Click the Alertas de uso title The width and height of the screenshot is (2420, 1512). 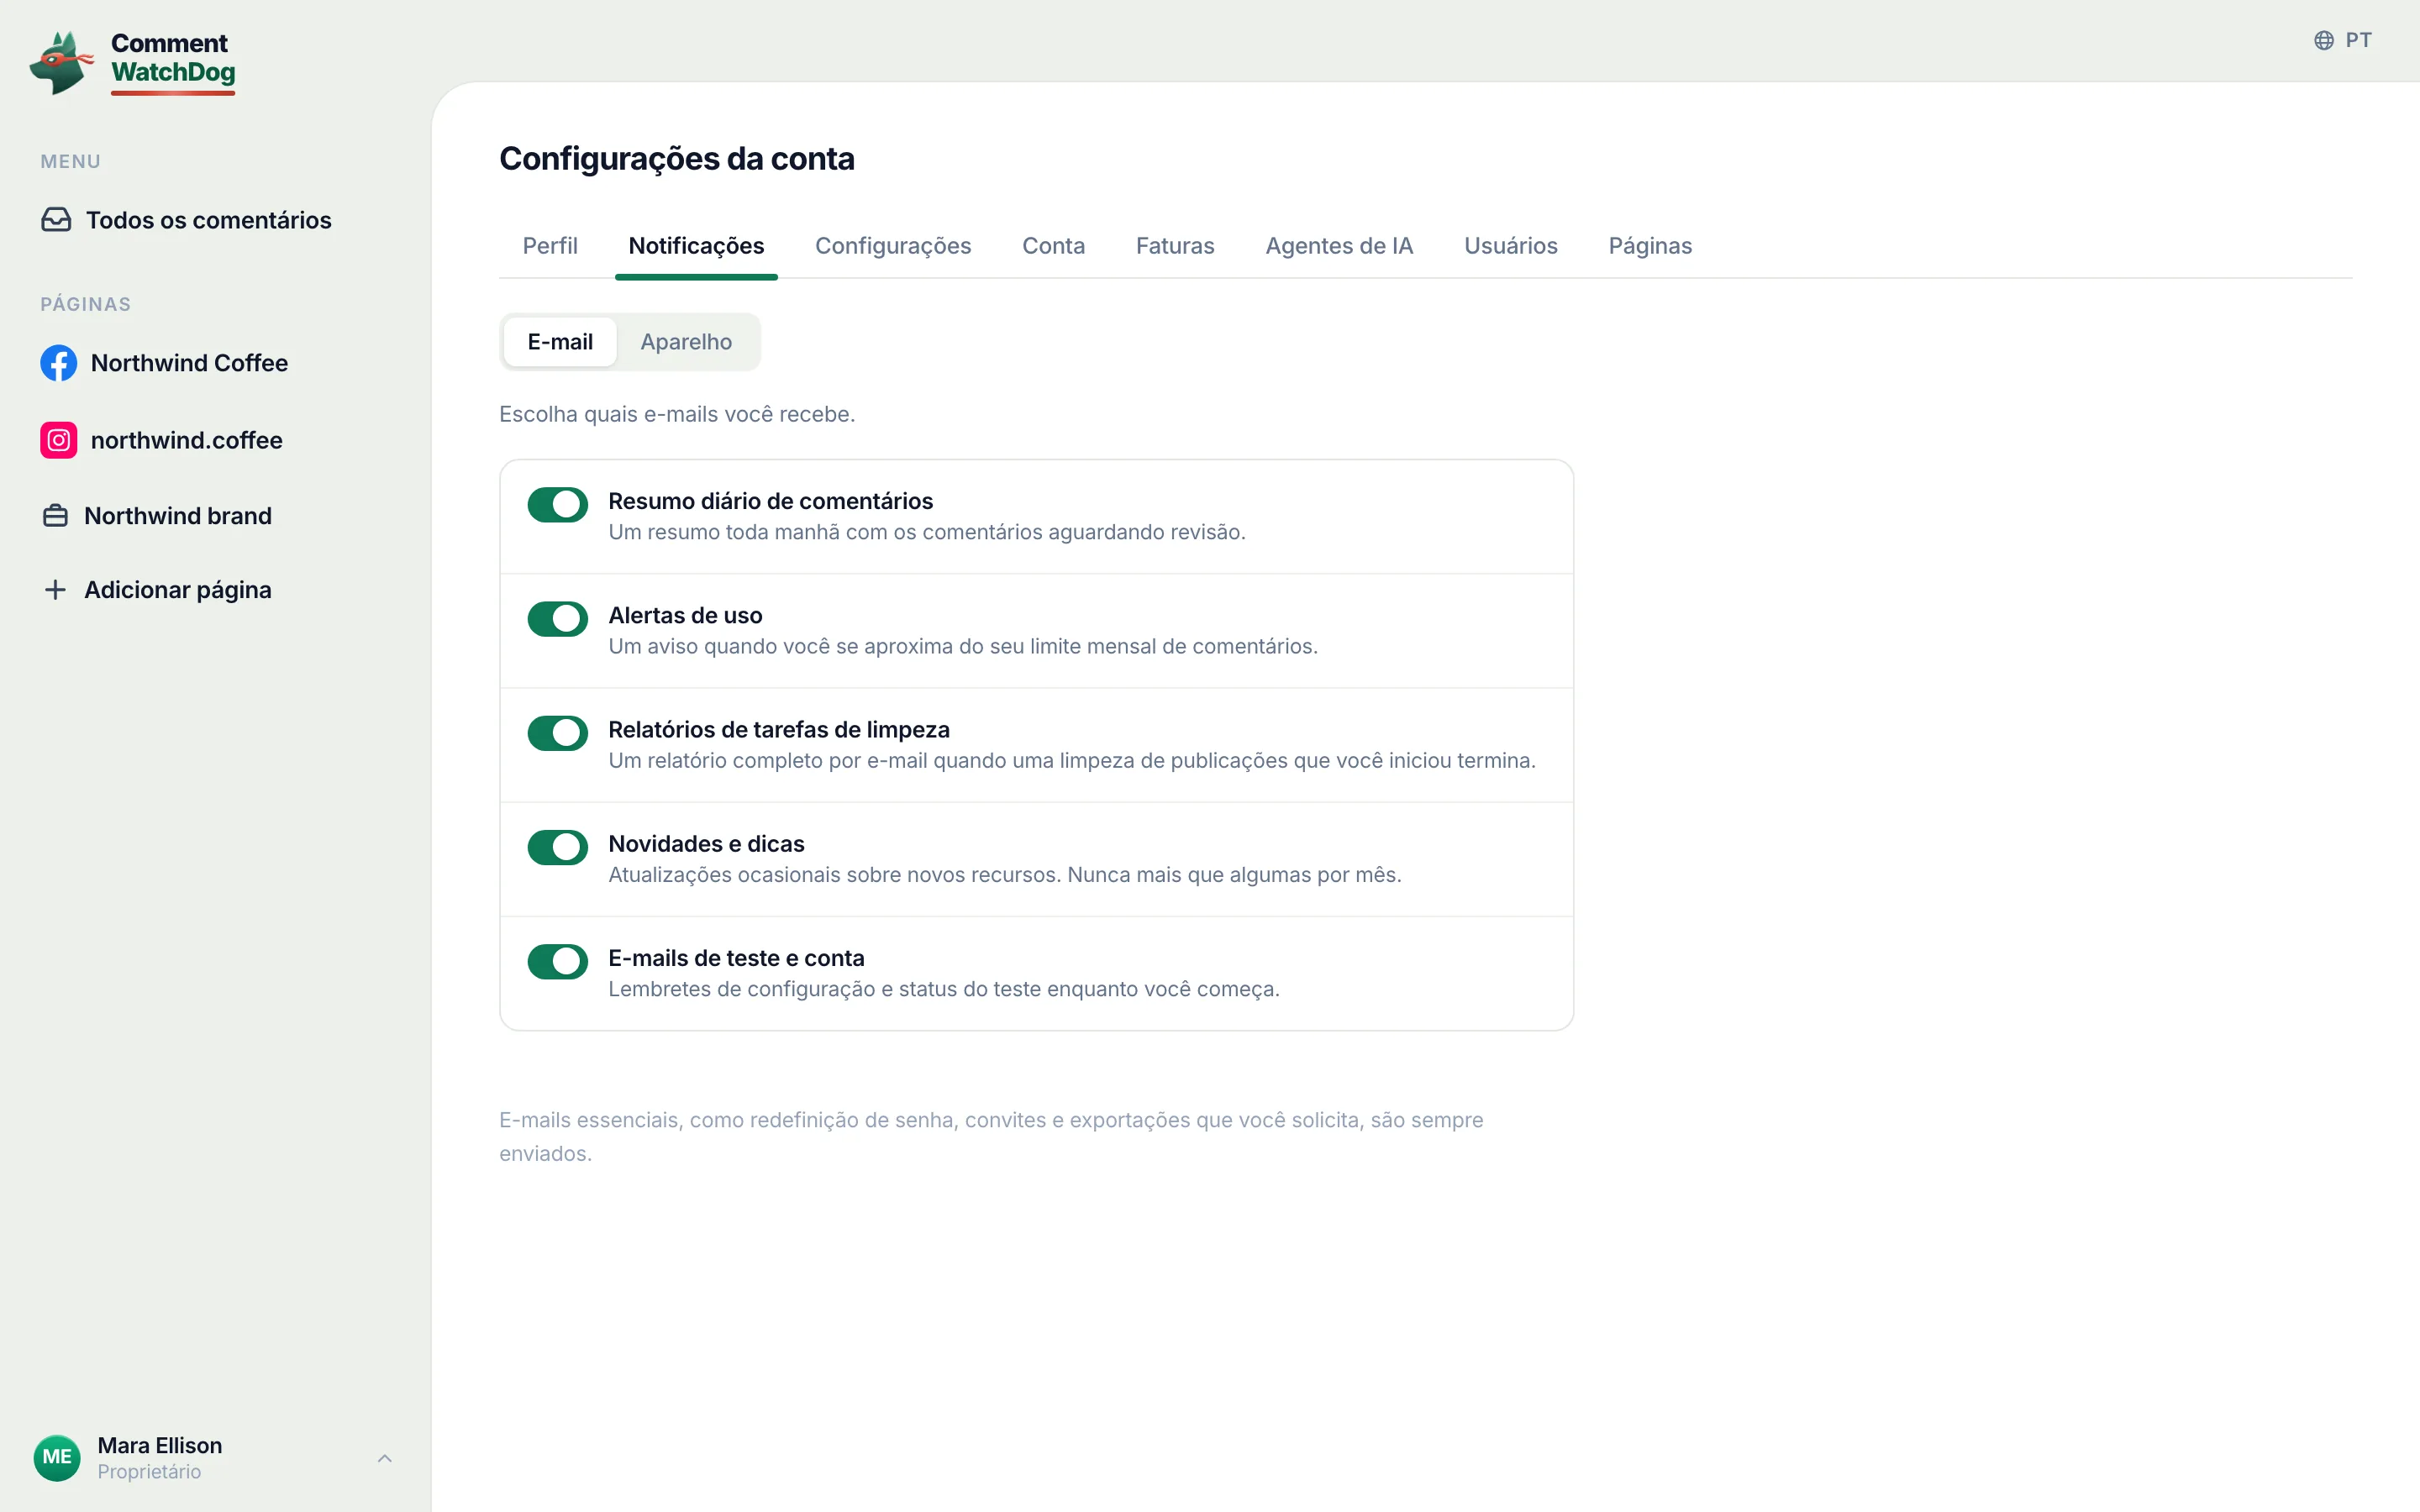tap(685, 615)
